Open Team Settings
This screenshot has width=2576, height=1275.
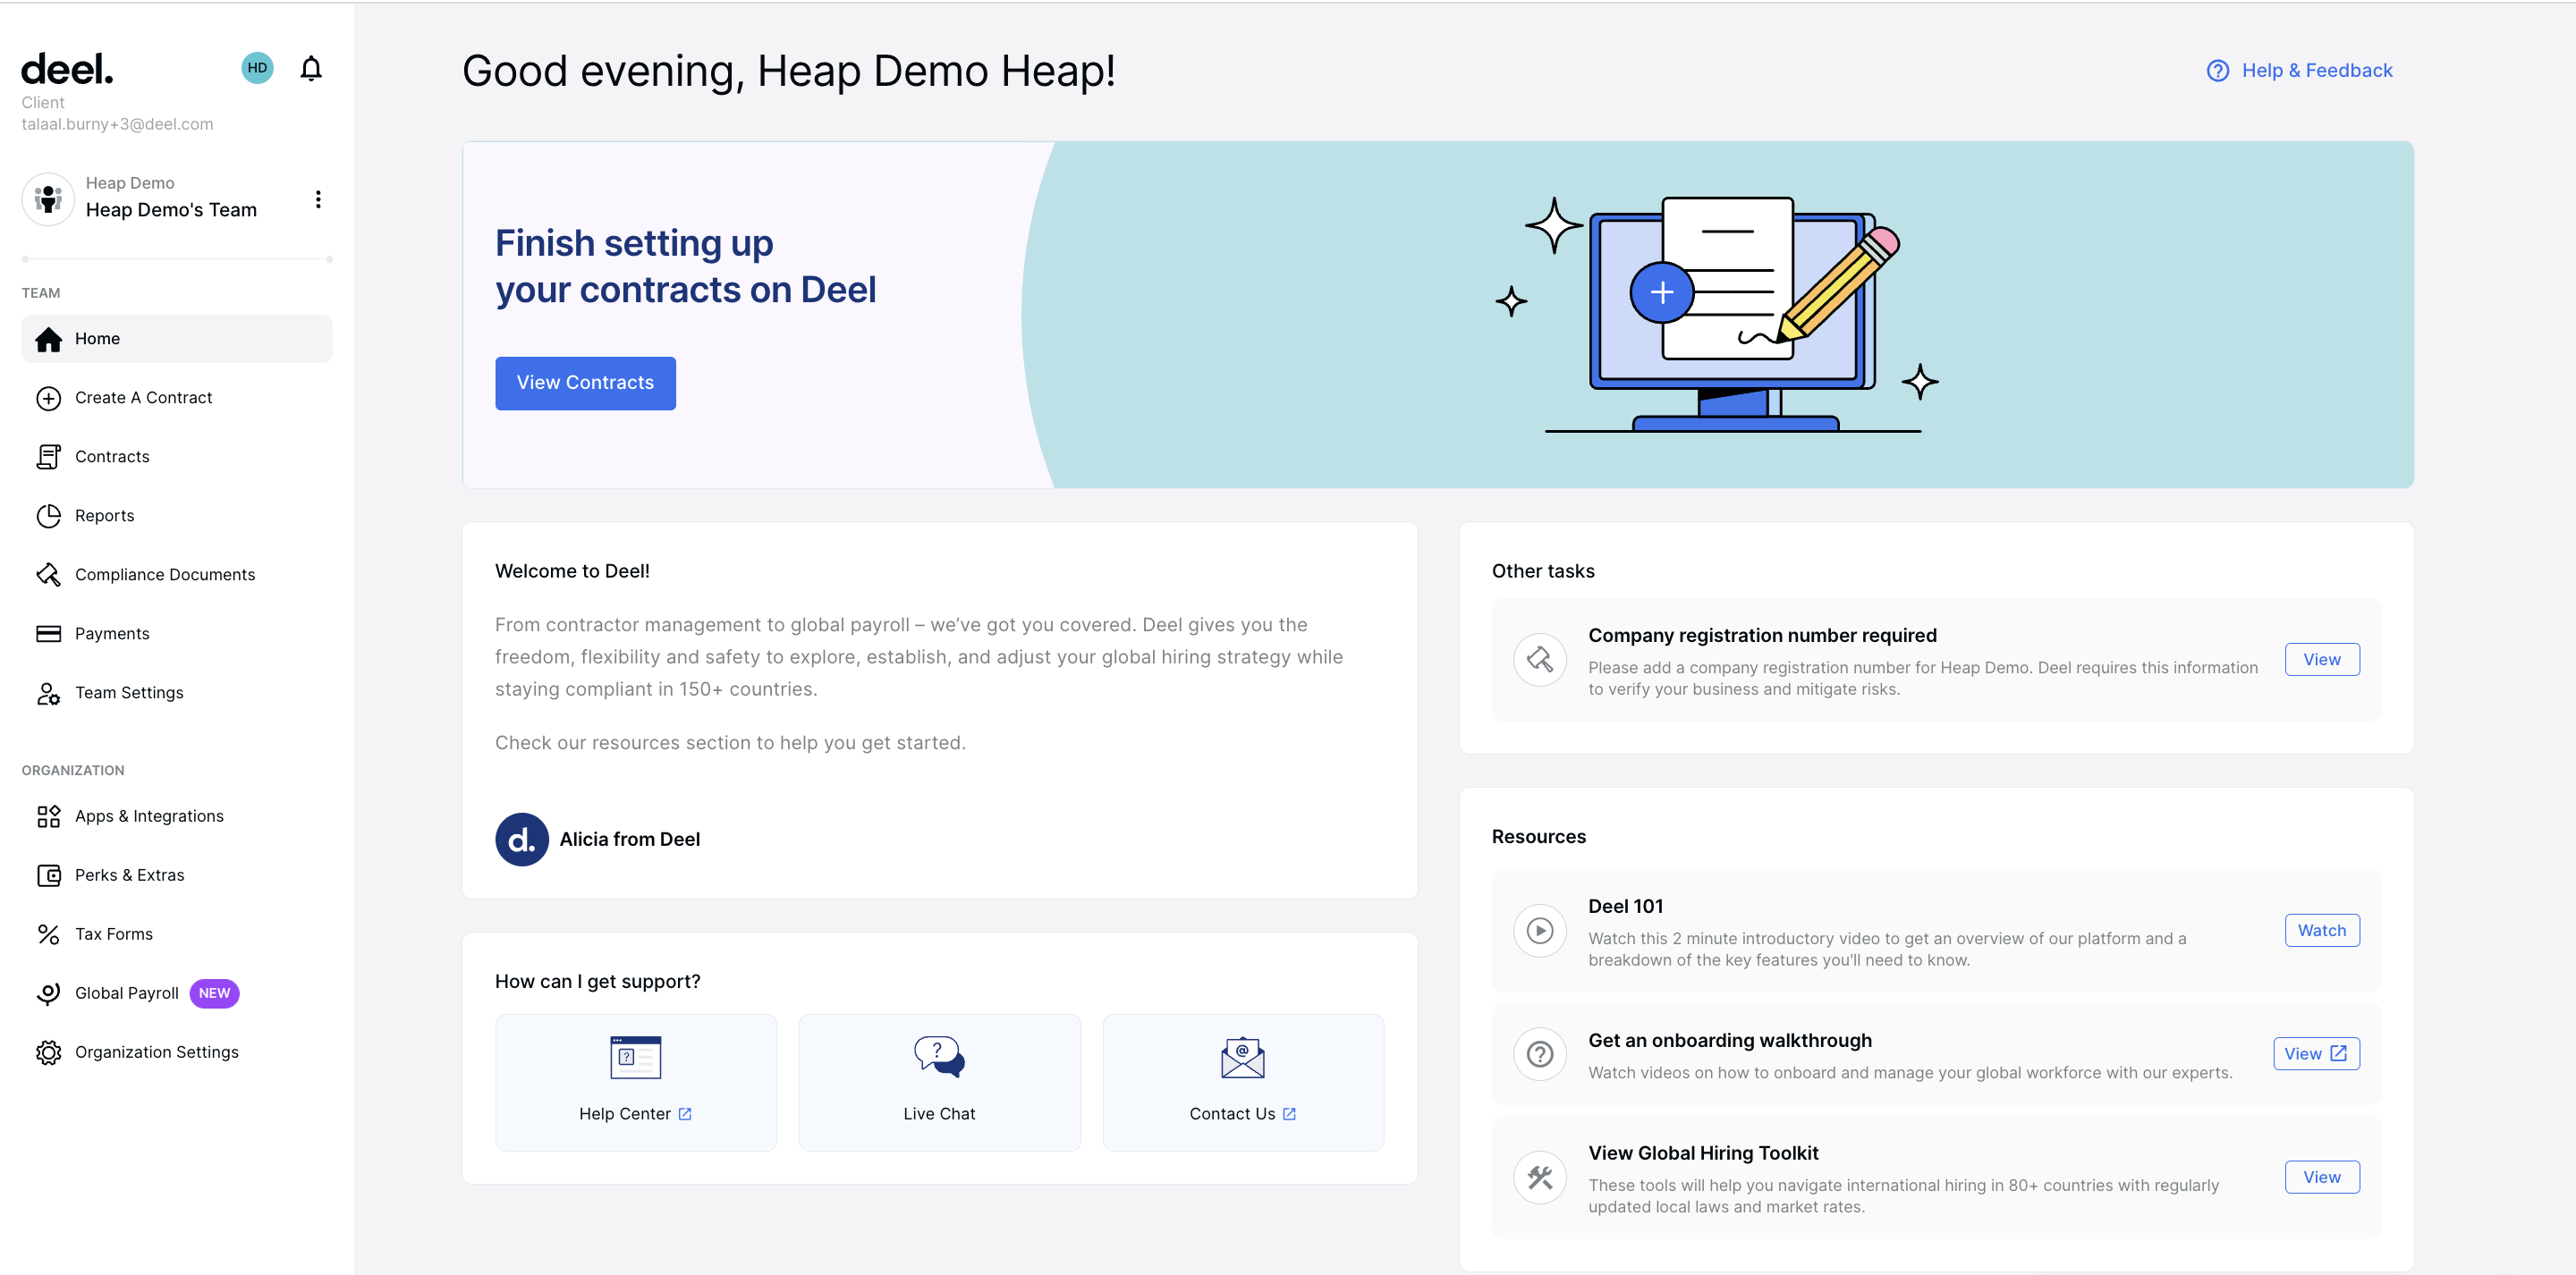tap(129, 693)
